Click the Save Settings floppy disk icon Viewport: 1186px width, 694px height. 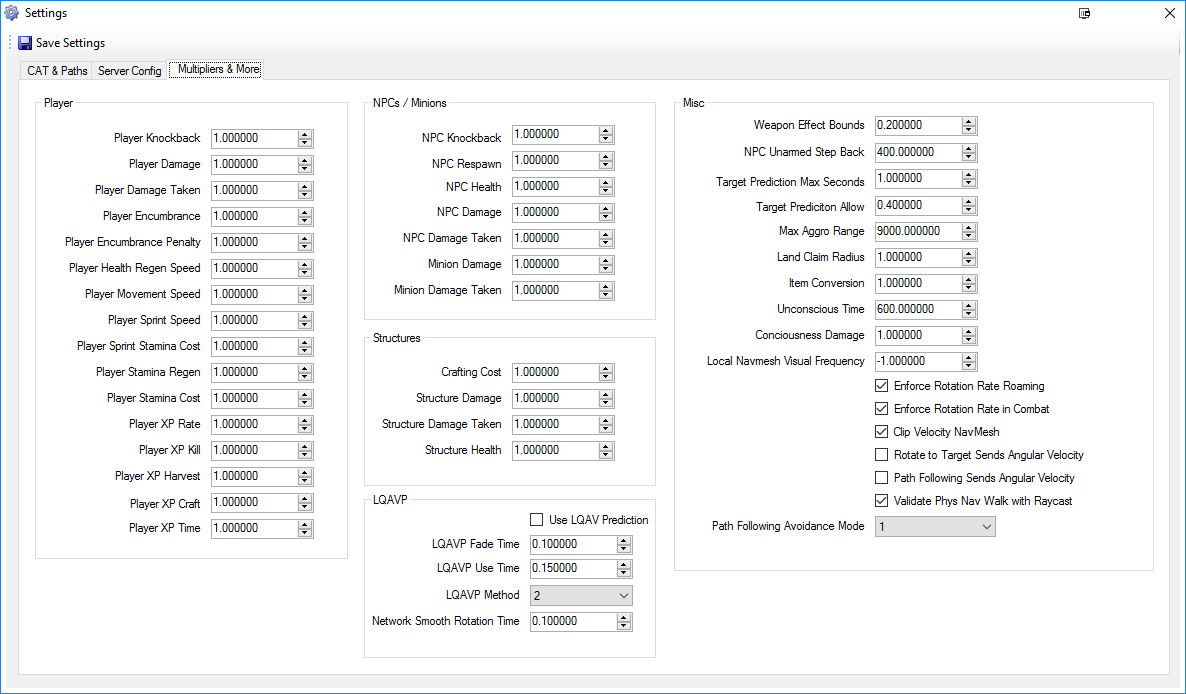25,43
